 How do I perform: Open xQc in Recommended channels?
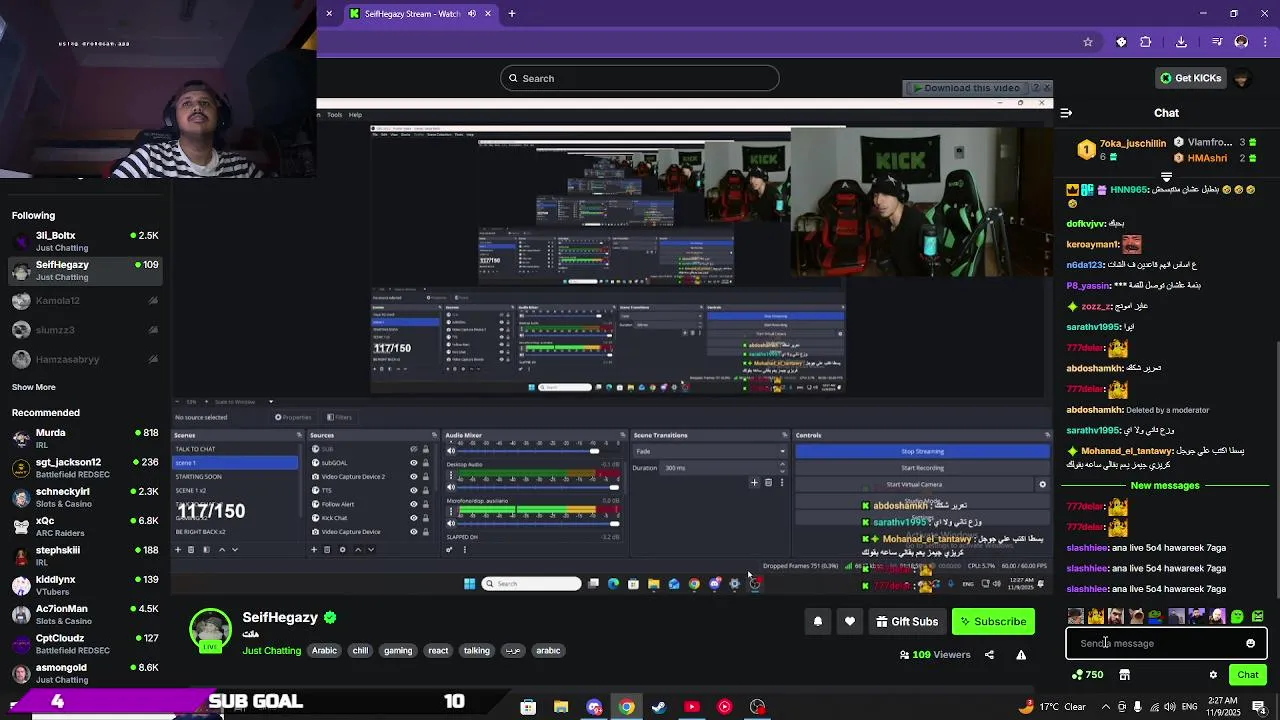tap(85, 527)
